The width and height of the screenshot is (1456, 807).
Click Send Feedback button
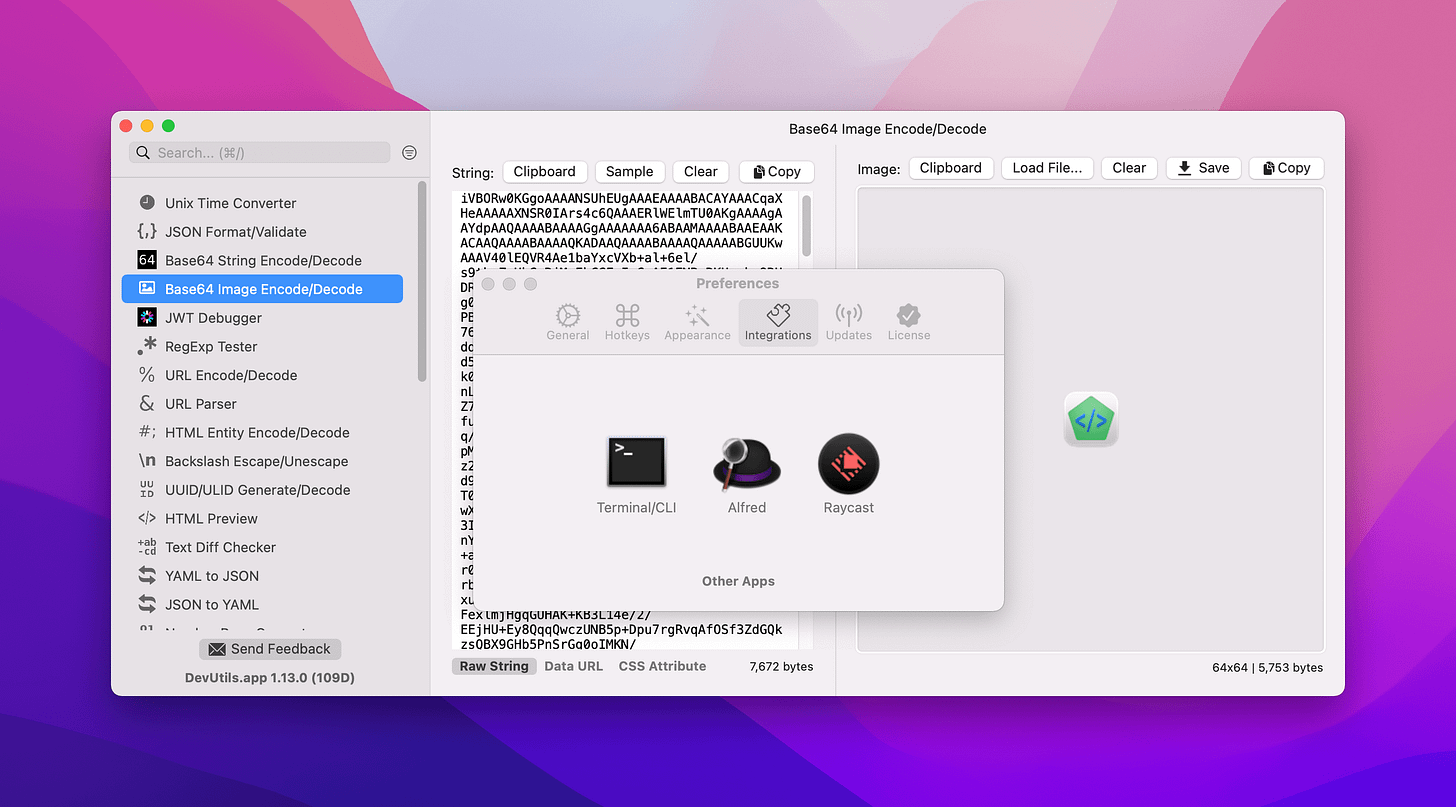tap(270, 649)
